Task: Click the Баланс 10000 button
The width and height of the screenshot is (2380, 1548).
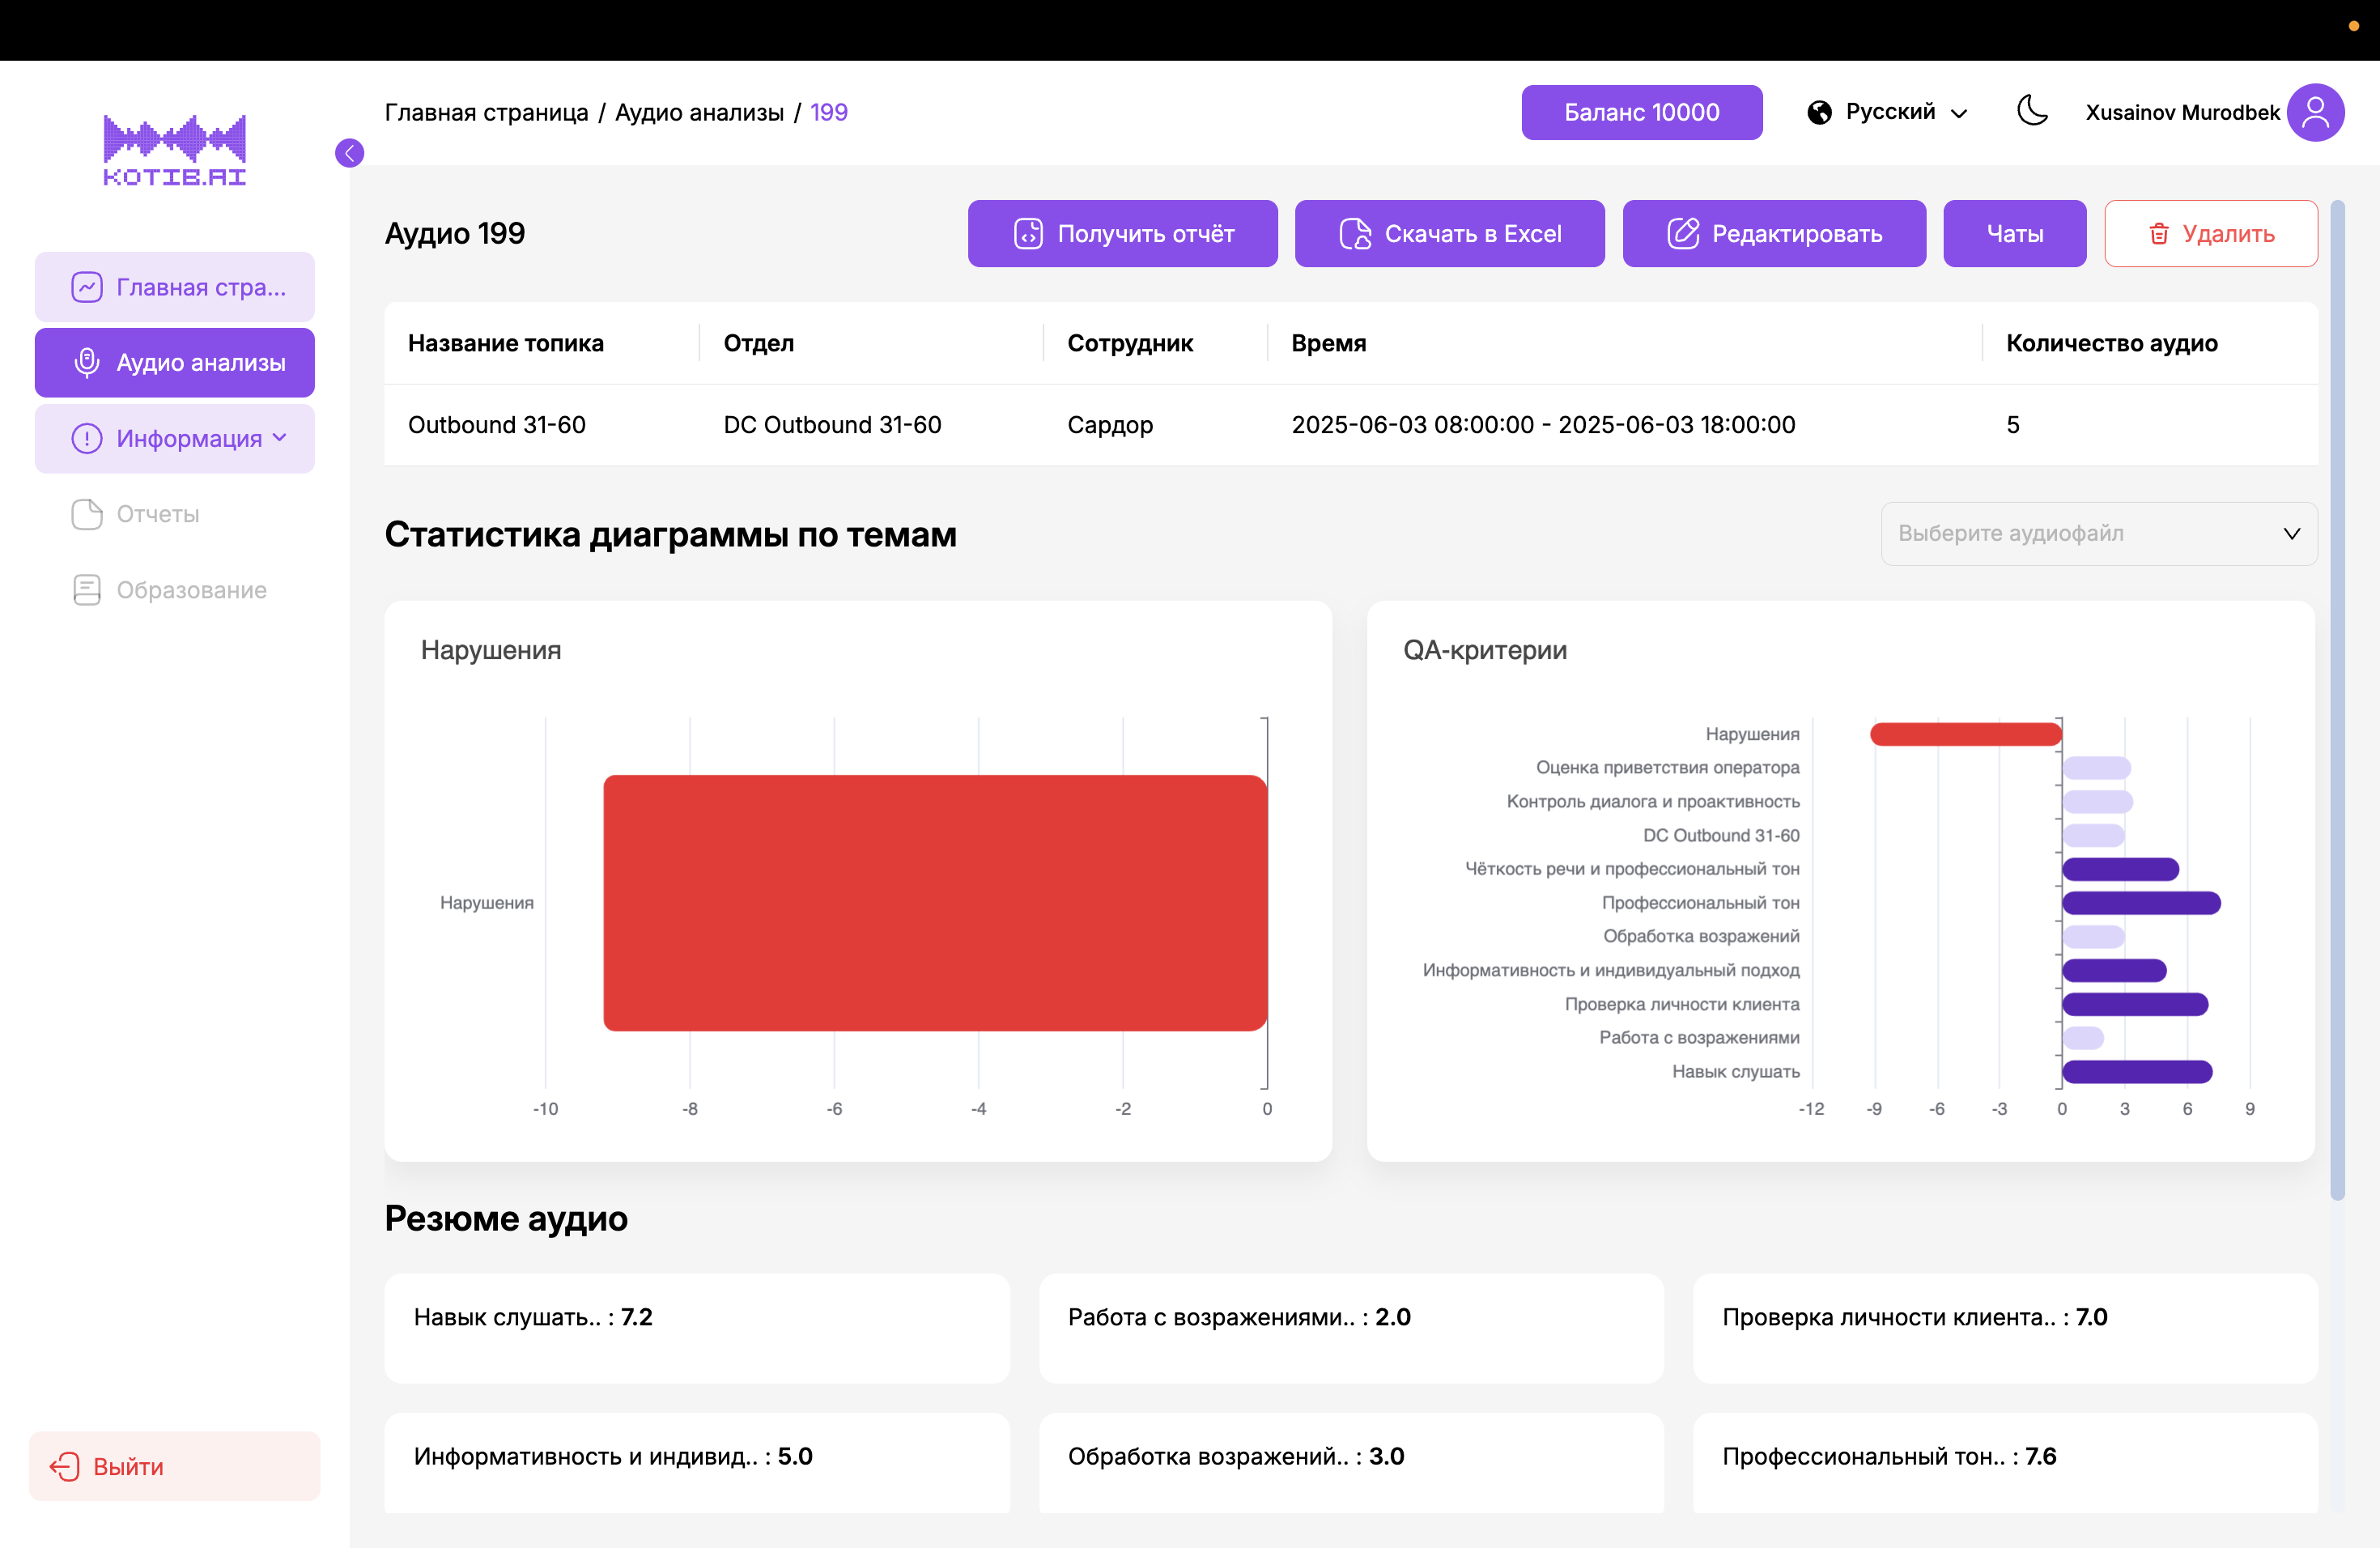Action: [1641, 112]
